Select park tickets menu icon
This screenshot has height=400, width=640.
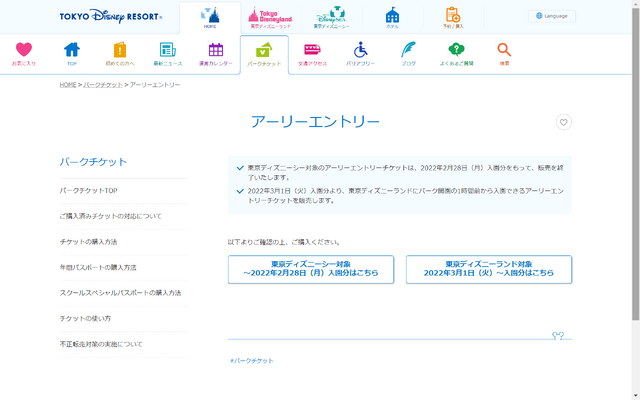(264, 54)
